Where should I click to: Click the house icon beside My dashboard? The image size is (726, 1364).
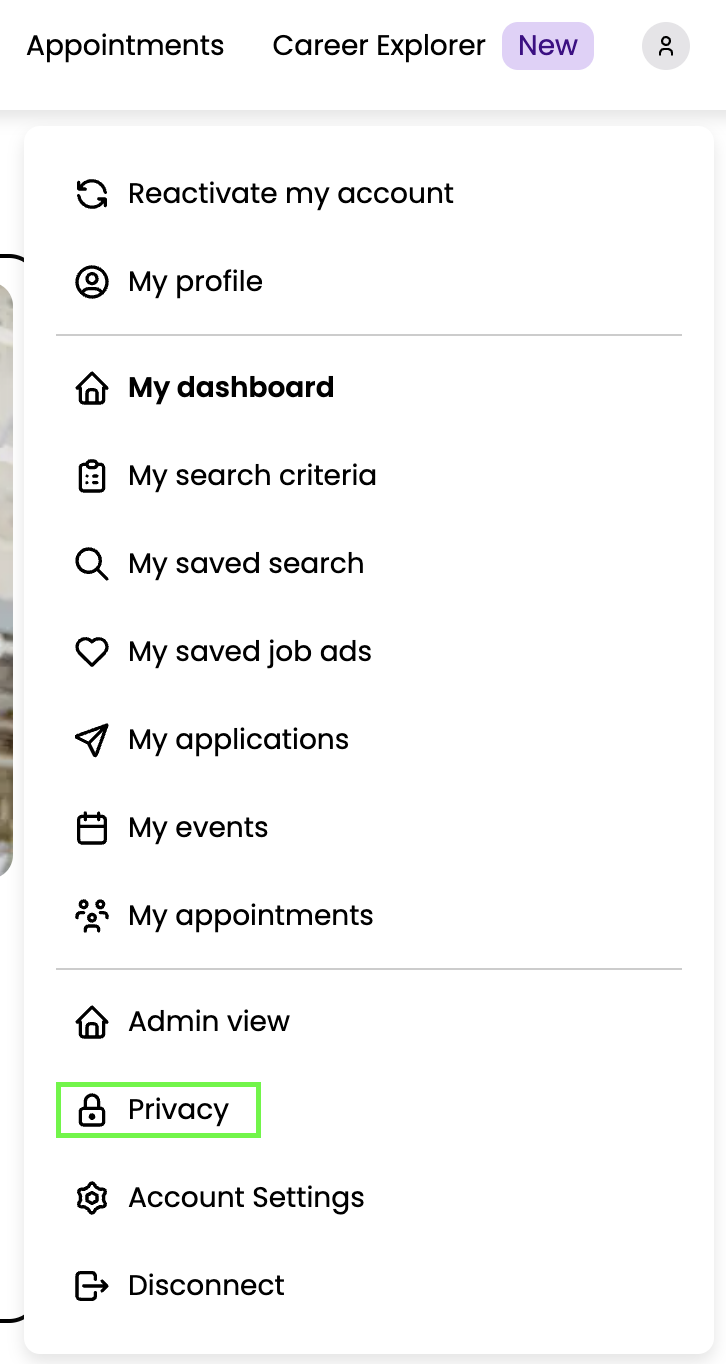92,388
